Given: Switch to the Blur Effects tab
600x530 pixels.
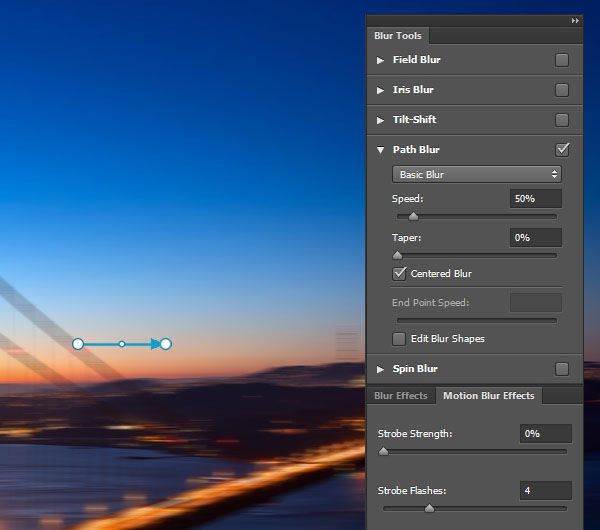Looking at the screenshot, I should (401, 396).
